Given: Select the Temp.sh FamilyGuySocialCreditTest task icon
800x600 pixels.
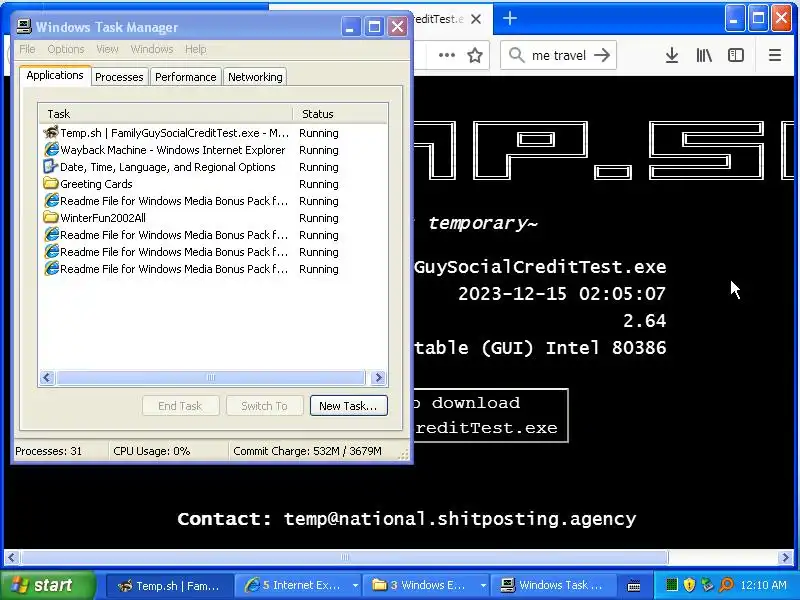Looking at the screenshot, I should [x=51, y=133].
